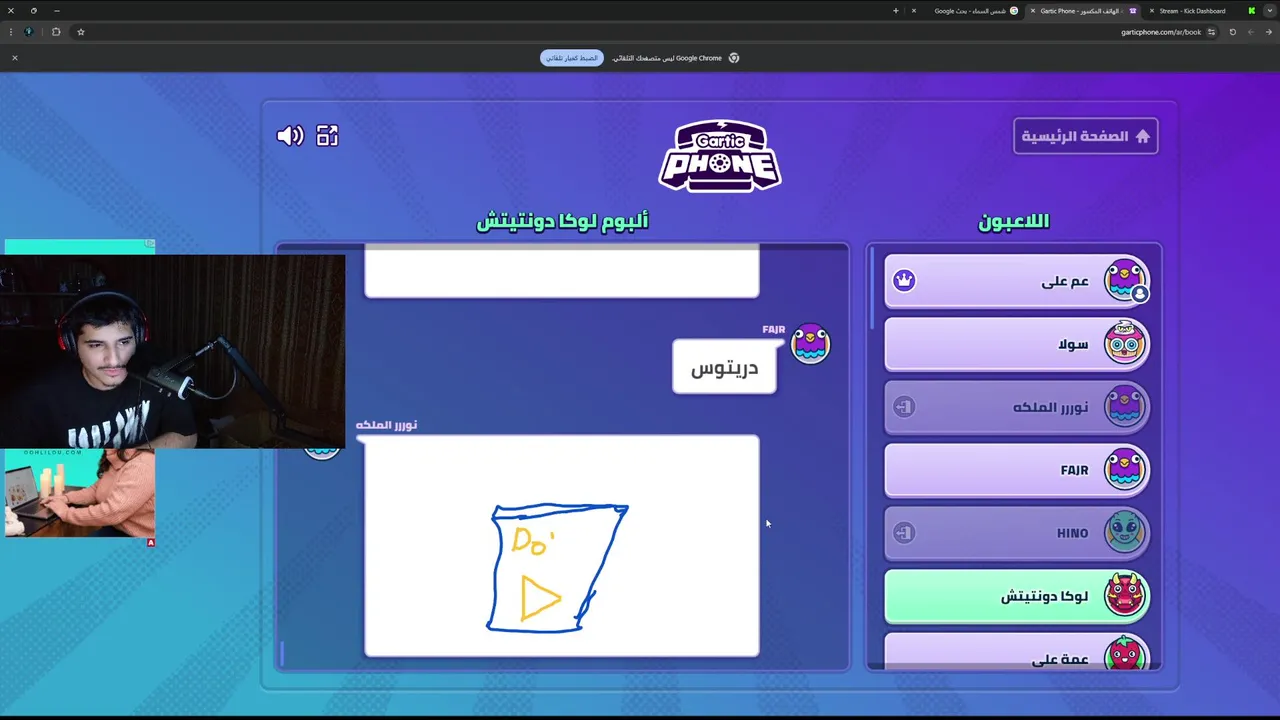This screenshot has height=720, width=1280.
Task: Select player HINO in players list
Action: click(1017, 533)
